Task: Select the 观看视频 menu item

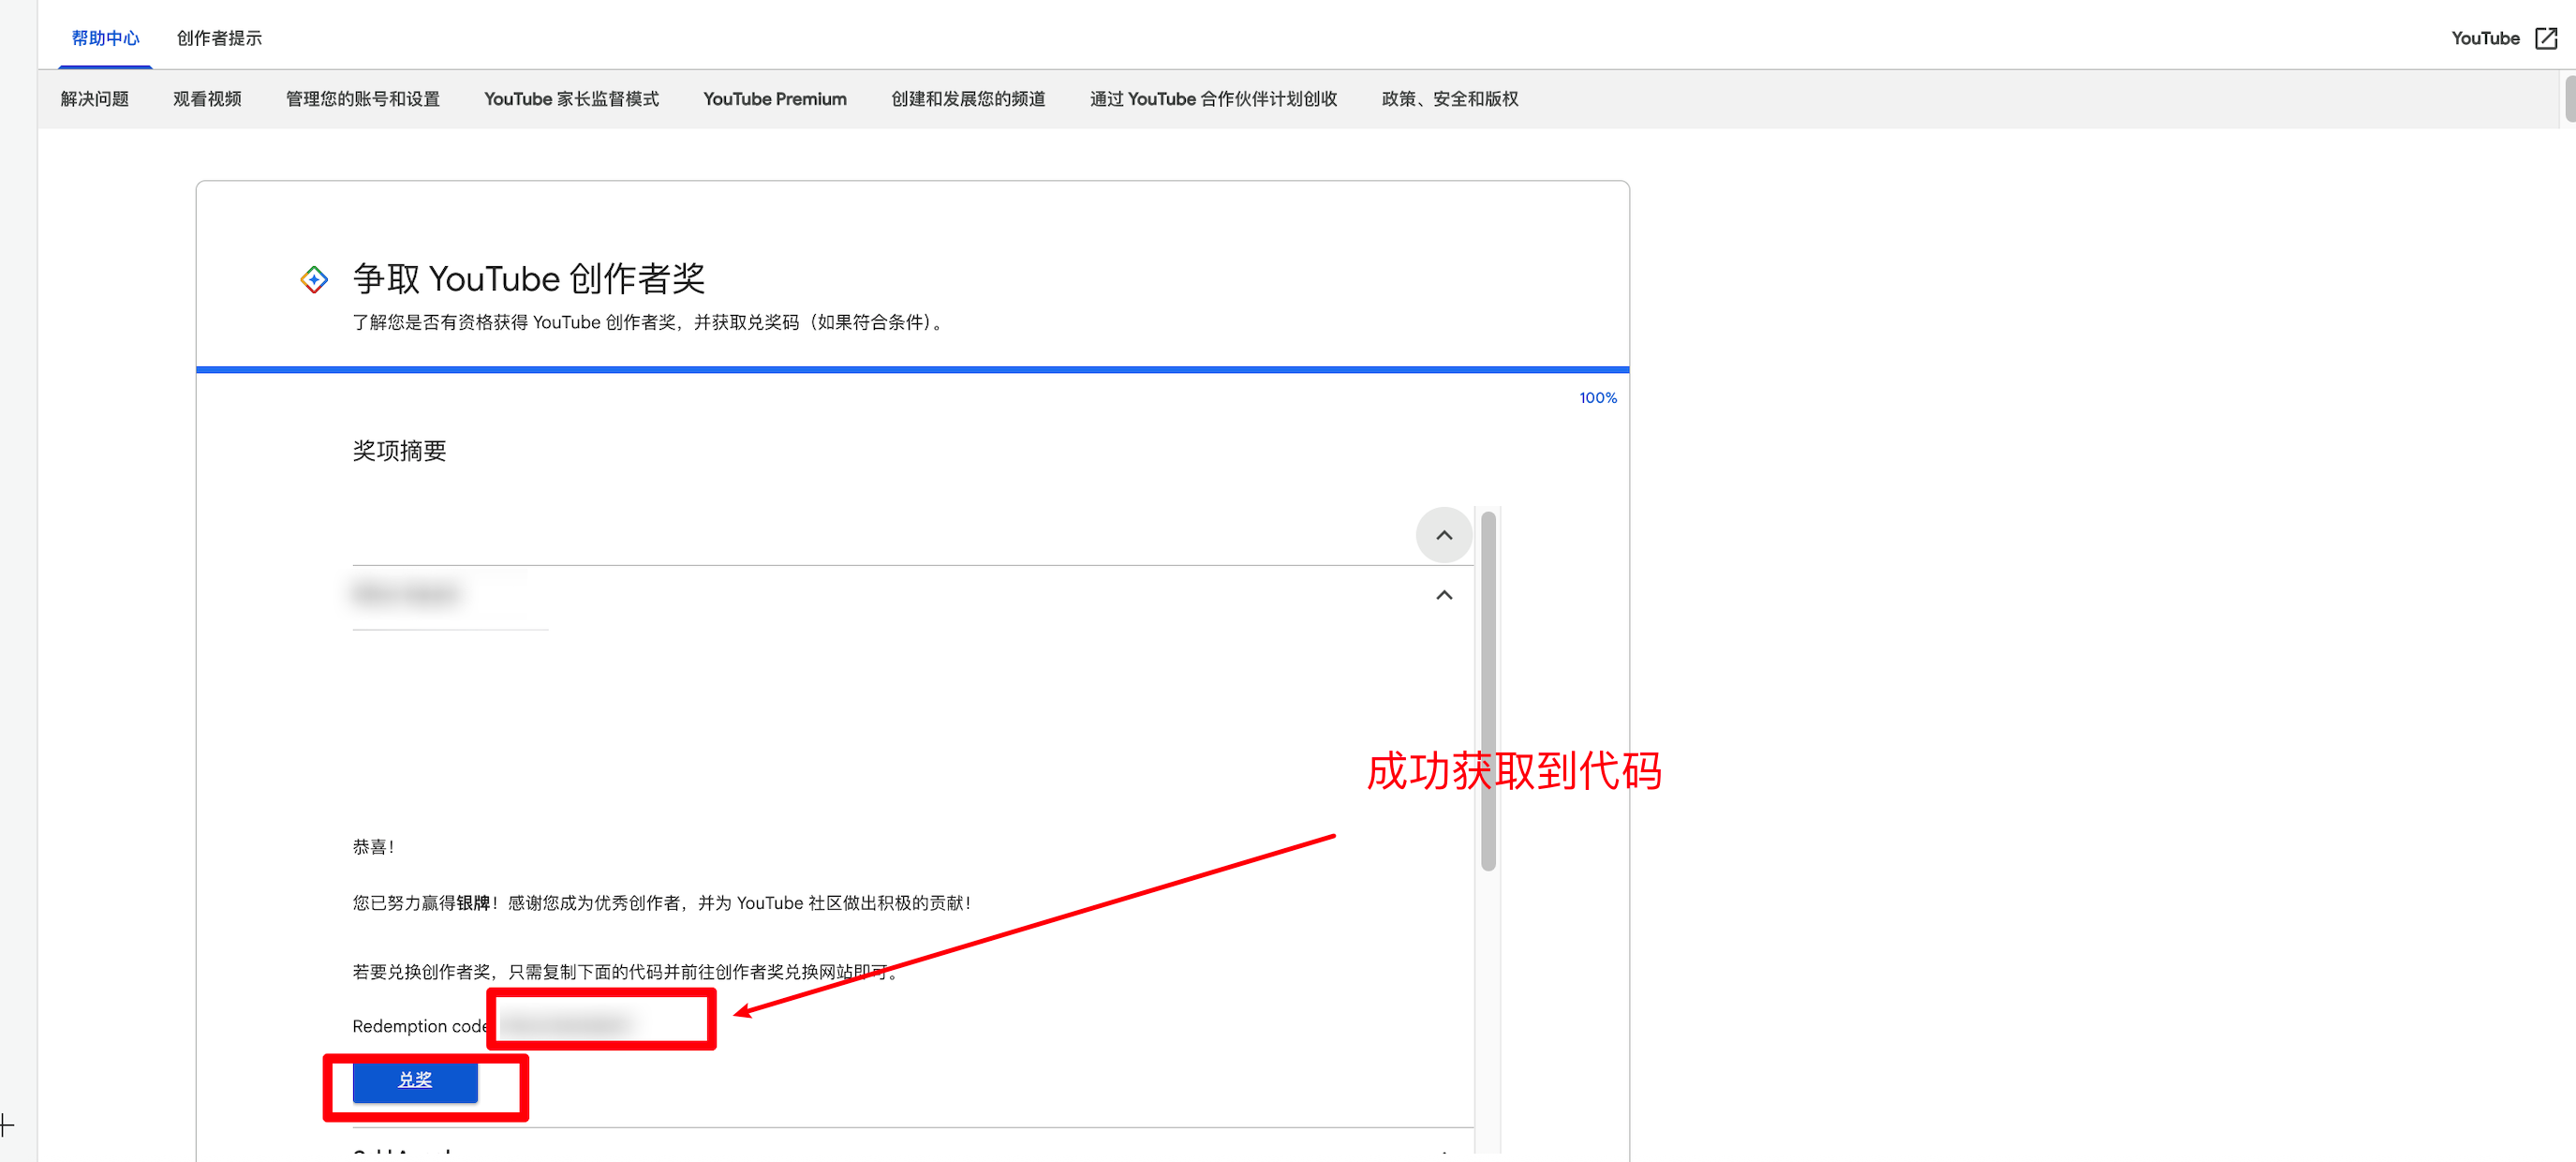Action: point(207,99)
